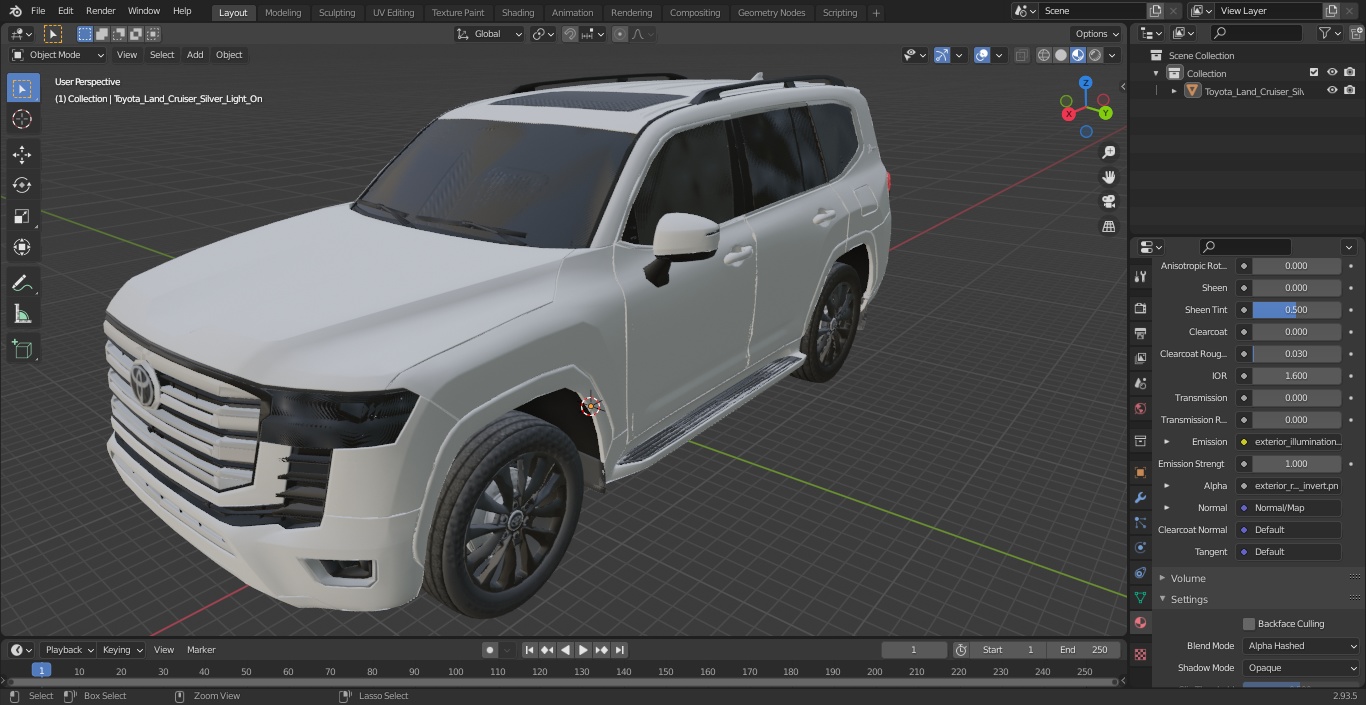This screenshot has width=1366, height=705.
Task: Open the Render menu
Action: tap(100, 11)
